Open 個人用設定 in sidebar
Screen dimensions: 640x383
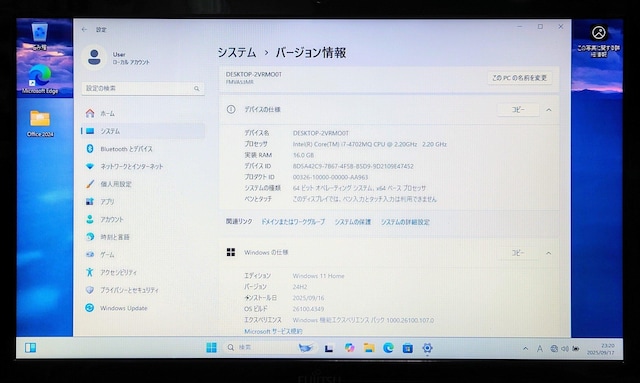pyautogui.click(x=143, y=184)
